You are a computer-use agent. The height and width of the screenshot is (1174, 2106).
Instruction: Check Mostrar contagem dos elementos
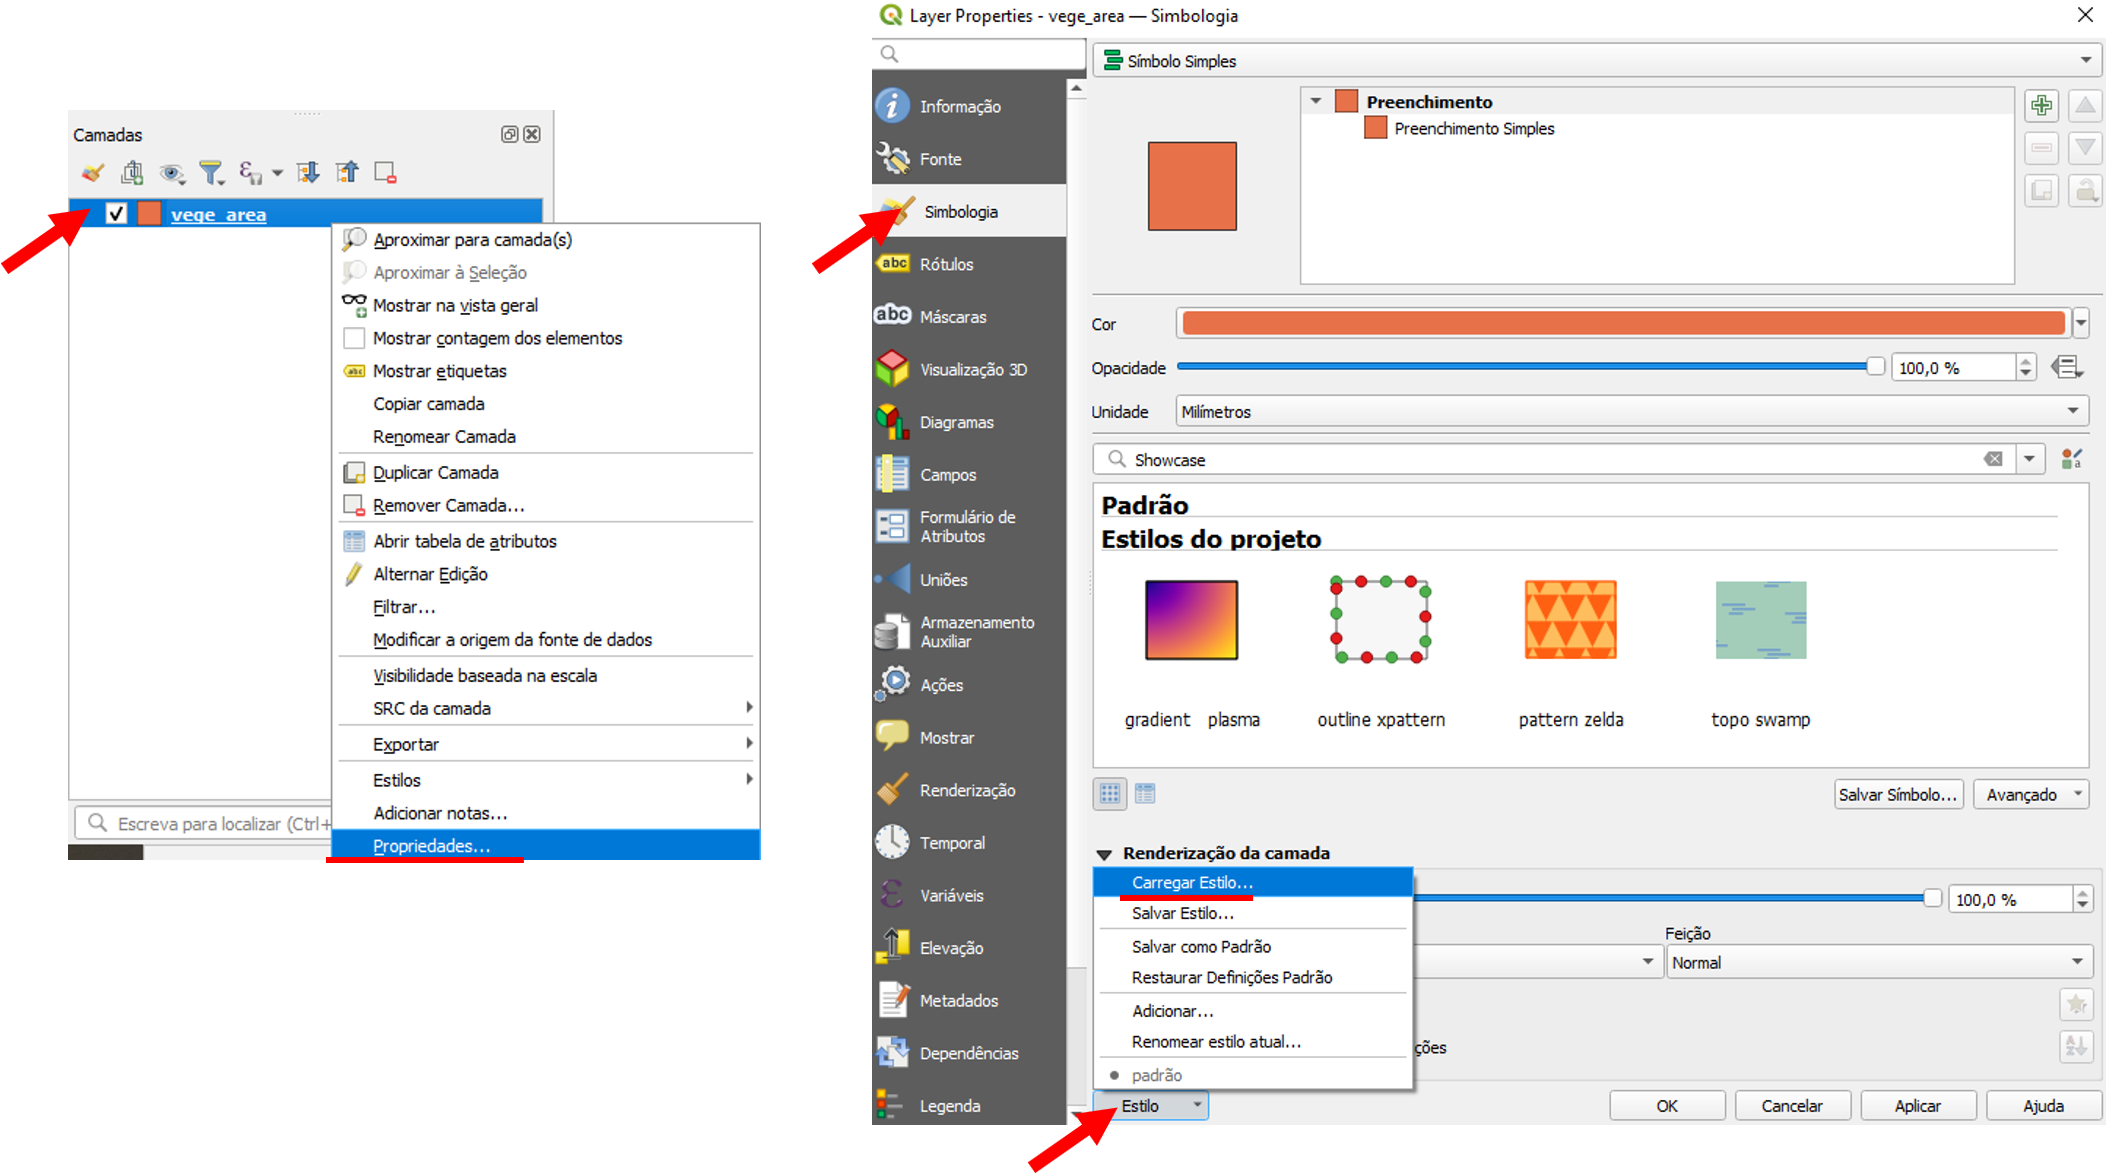click(354, 338)
